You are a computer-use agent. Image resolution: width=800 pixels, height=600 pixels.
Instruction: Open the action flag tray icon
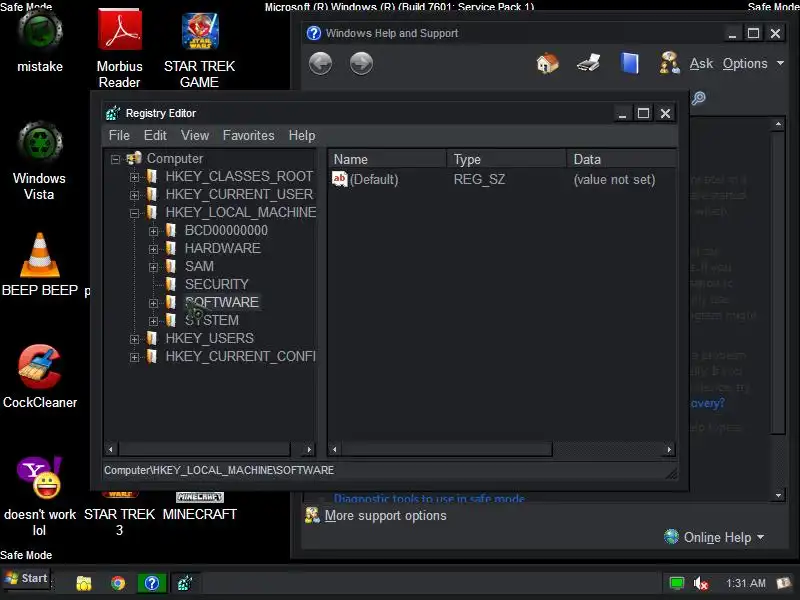(784, 583)
